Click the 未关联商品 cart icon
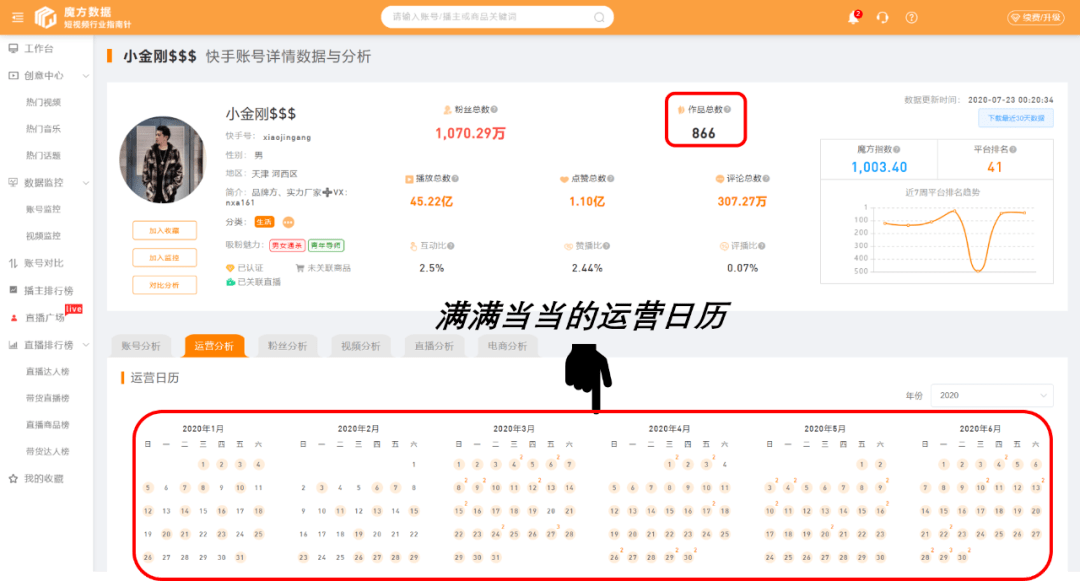The image size is (1080, 581). (300, 268)
